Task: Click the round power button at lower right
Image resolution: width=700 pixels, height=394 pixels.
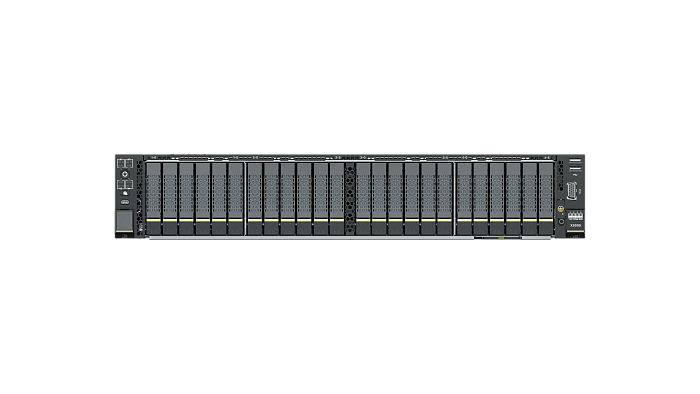Action: 561,221
